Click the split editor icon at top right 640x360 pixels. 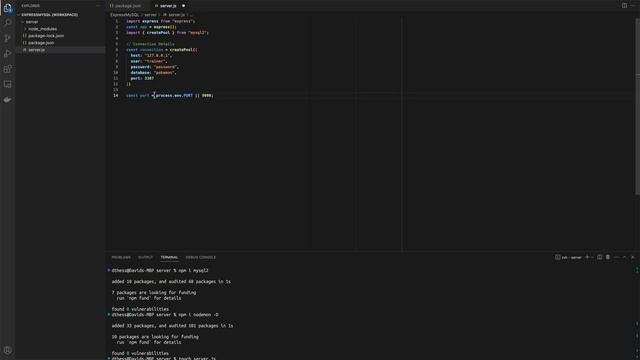624,6
